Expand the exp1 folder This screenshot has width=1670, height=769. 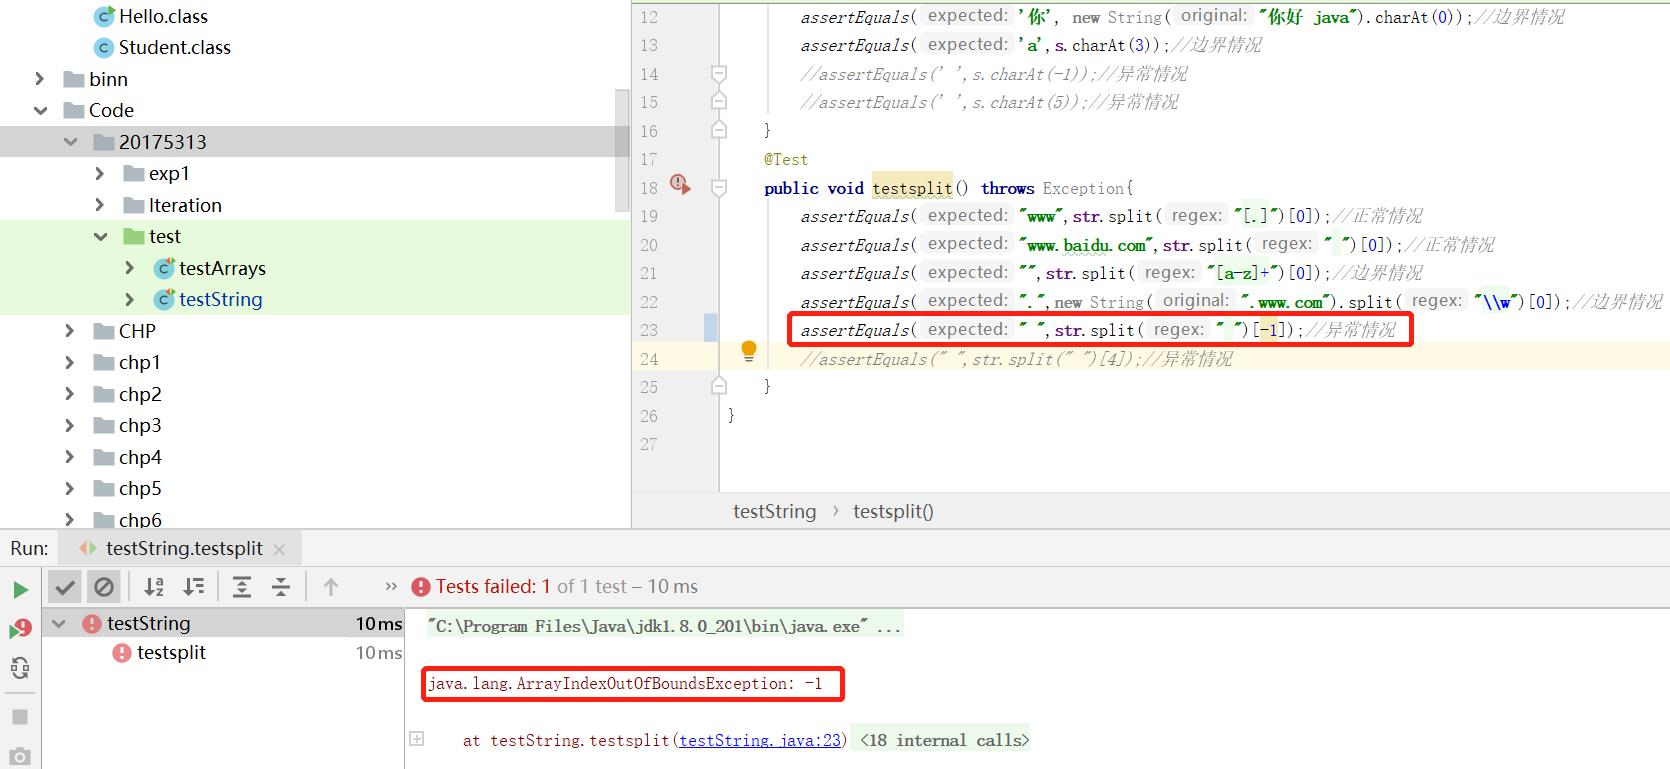99,173
